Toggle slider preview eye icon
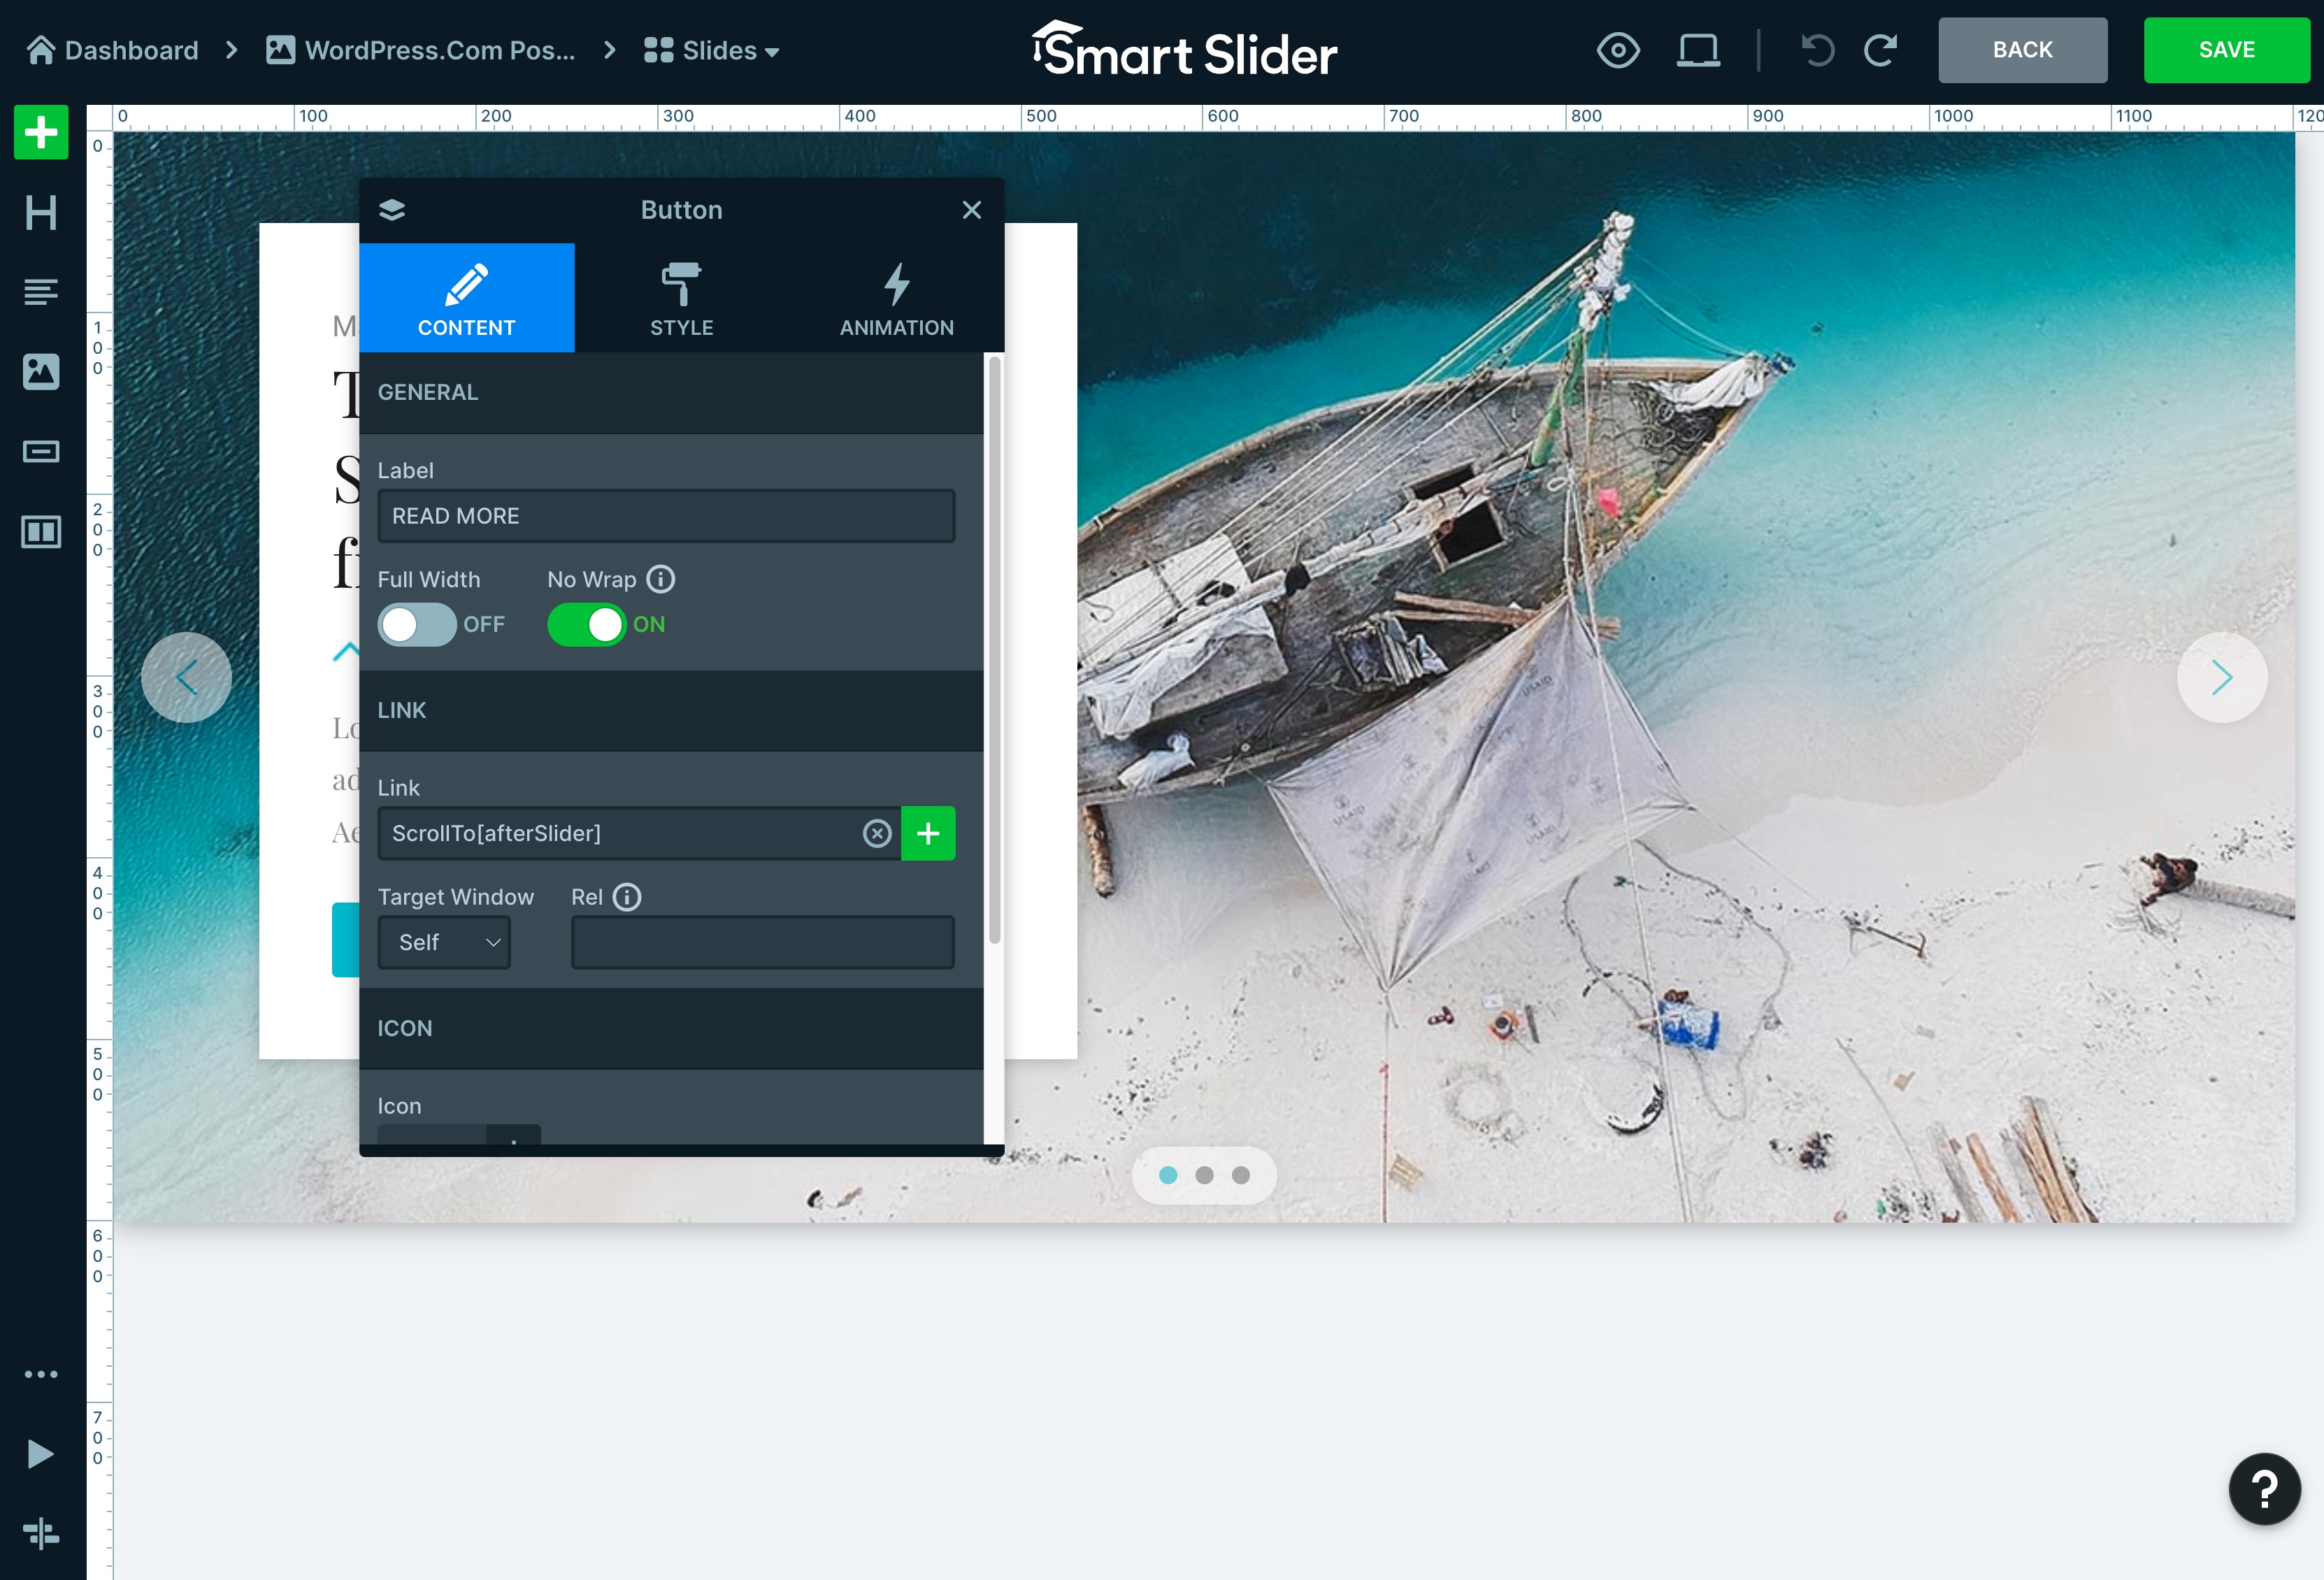 click(1618, 50)
